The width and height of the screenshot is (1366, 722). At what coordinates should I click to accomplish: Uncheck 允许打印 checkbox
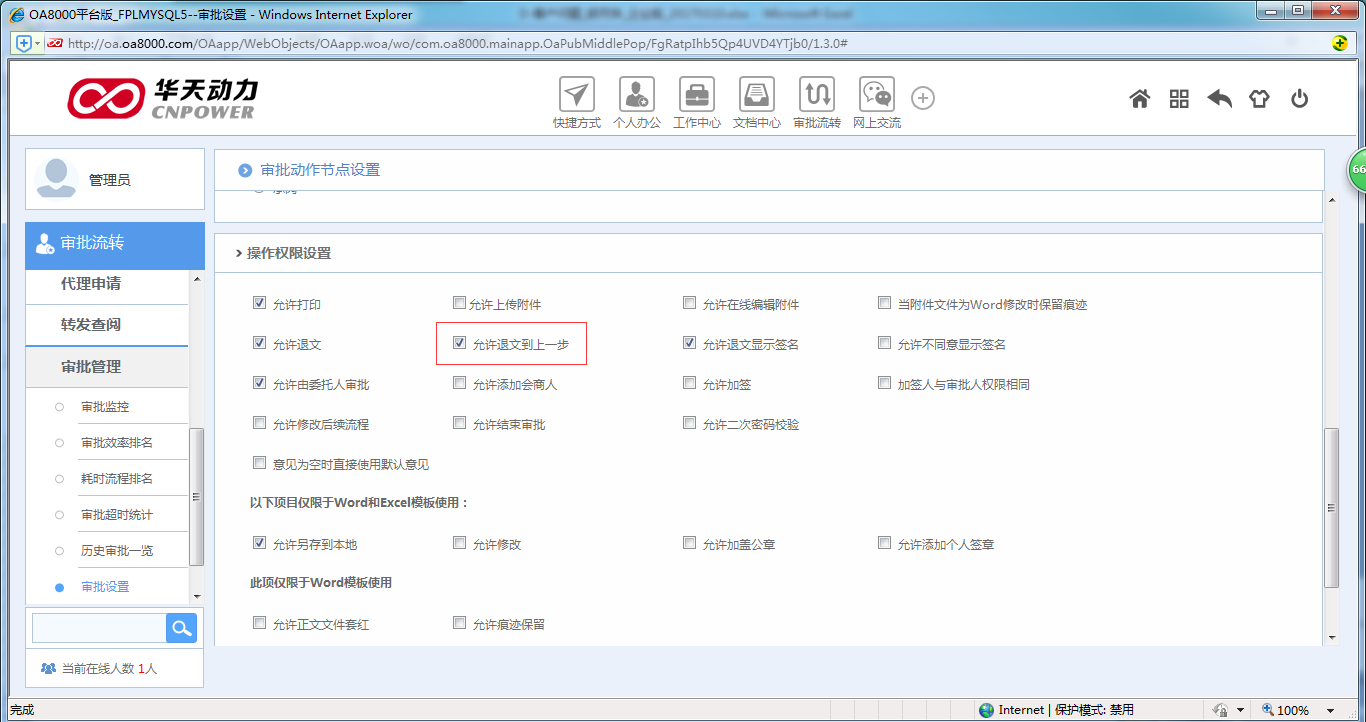260,303
